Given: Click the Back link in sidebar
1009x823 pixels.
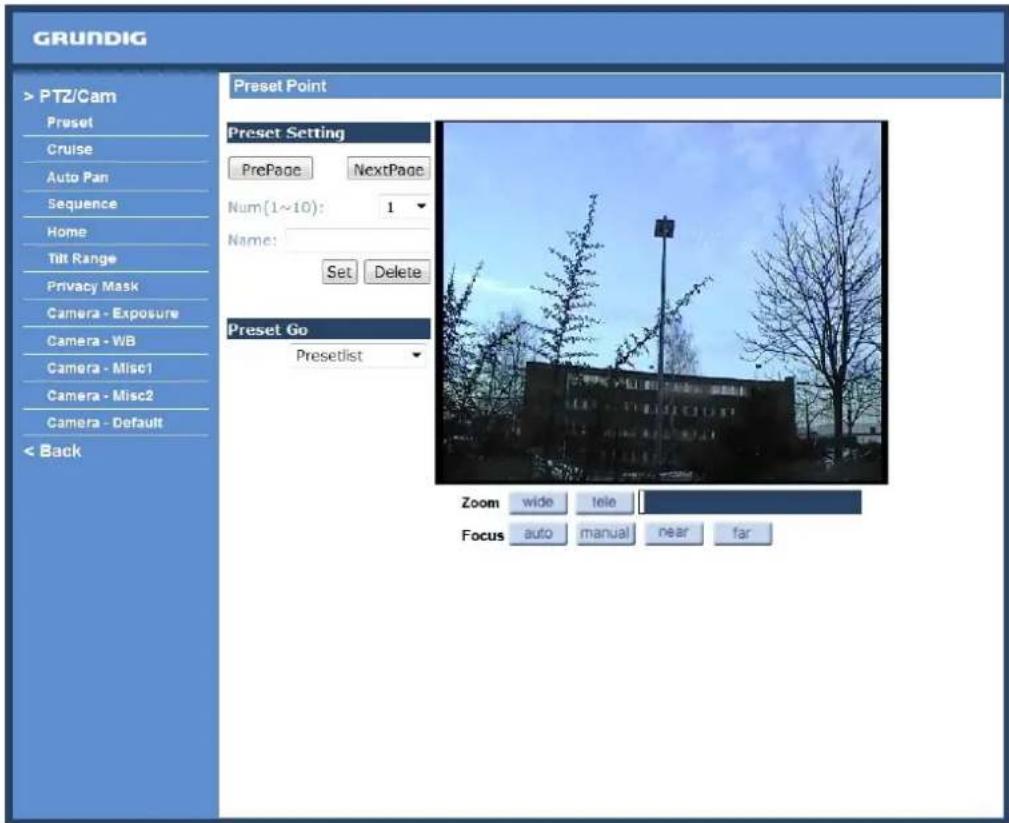Looking at the screenshot, I should coord(53,451).
